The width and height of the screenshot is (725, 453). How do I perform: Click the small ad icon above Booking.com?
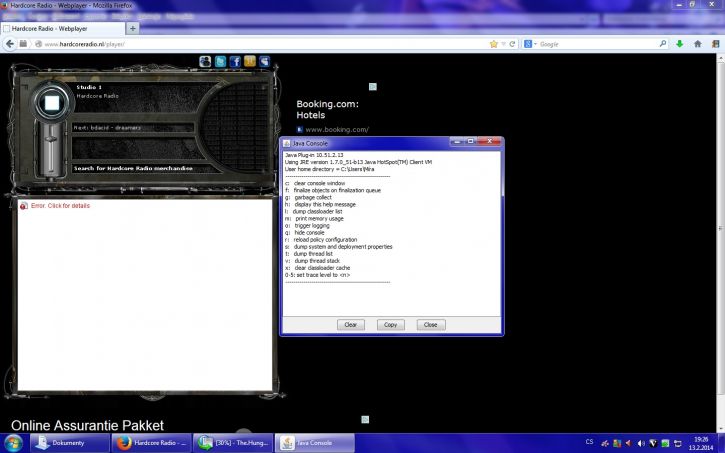(x=373, y=86)
